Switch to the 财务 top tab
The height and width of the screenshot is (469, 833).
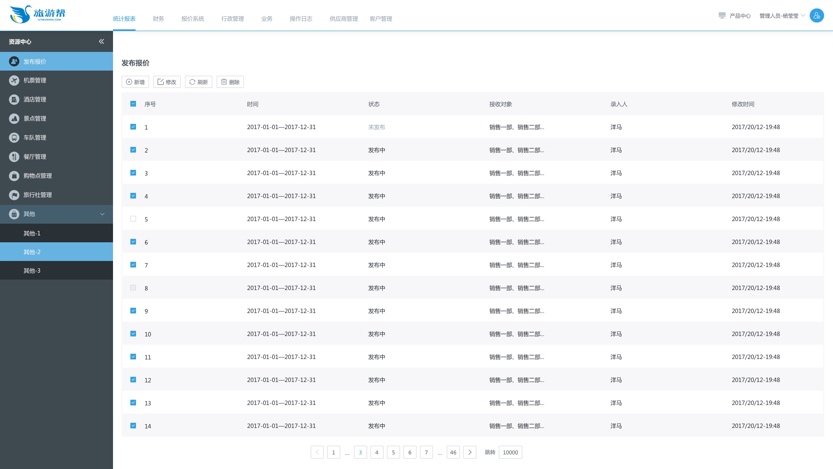click(x=158, y=18)
